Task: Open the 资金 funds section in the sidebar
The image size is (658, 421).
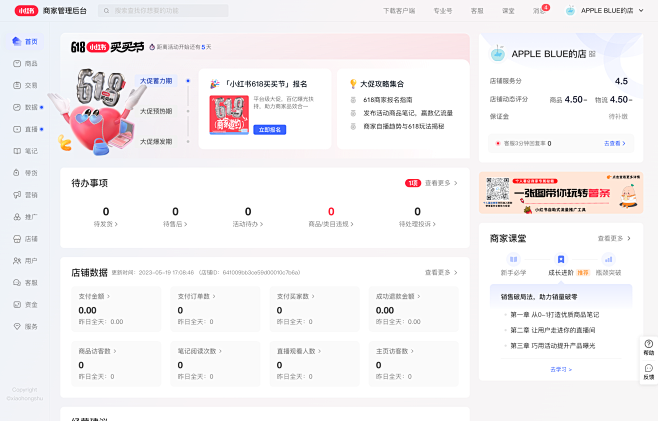Action: [26, 304]
